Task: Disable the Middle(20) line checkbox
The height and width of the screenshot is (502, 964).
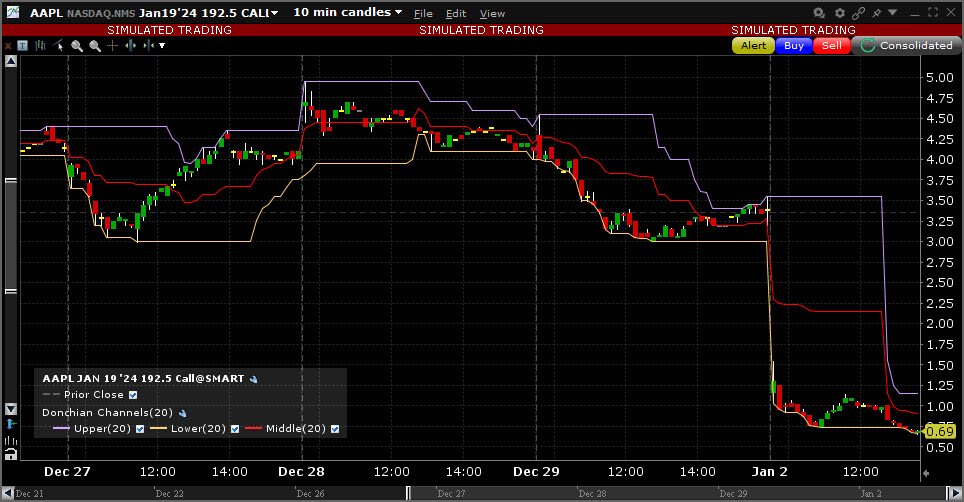Action: click(335, 429)
